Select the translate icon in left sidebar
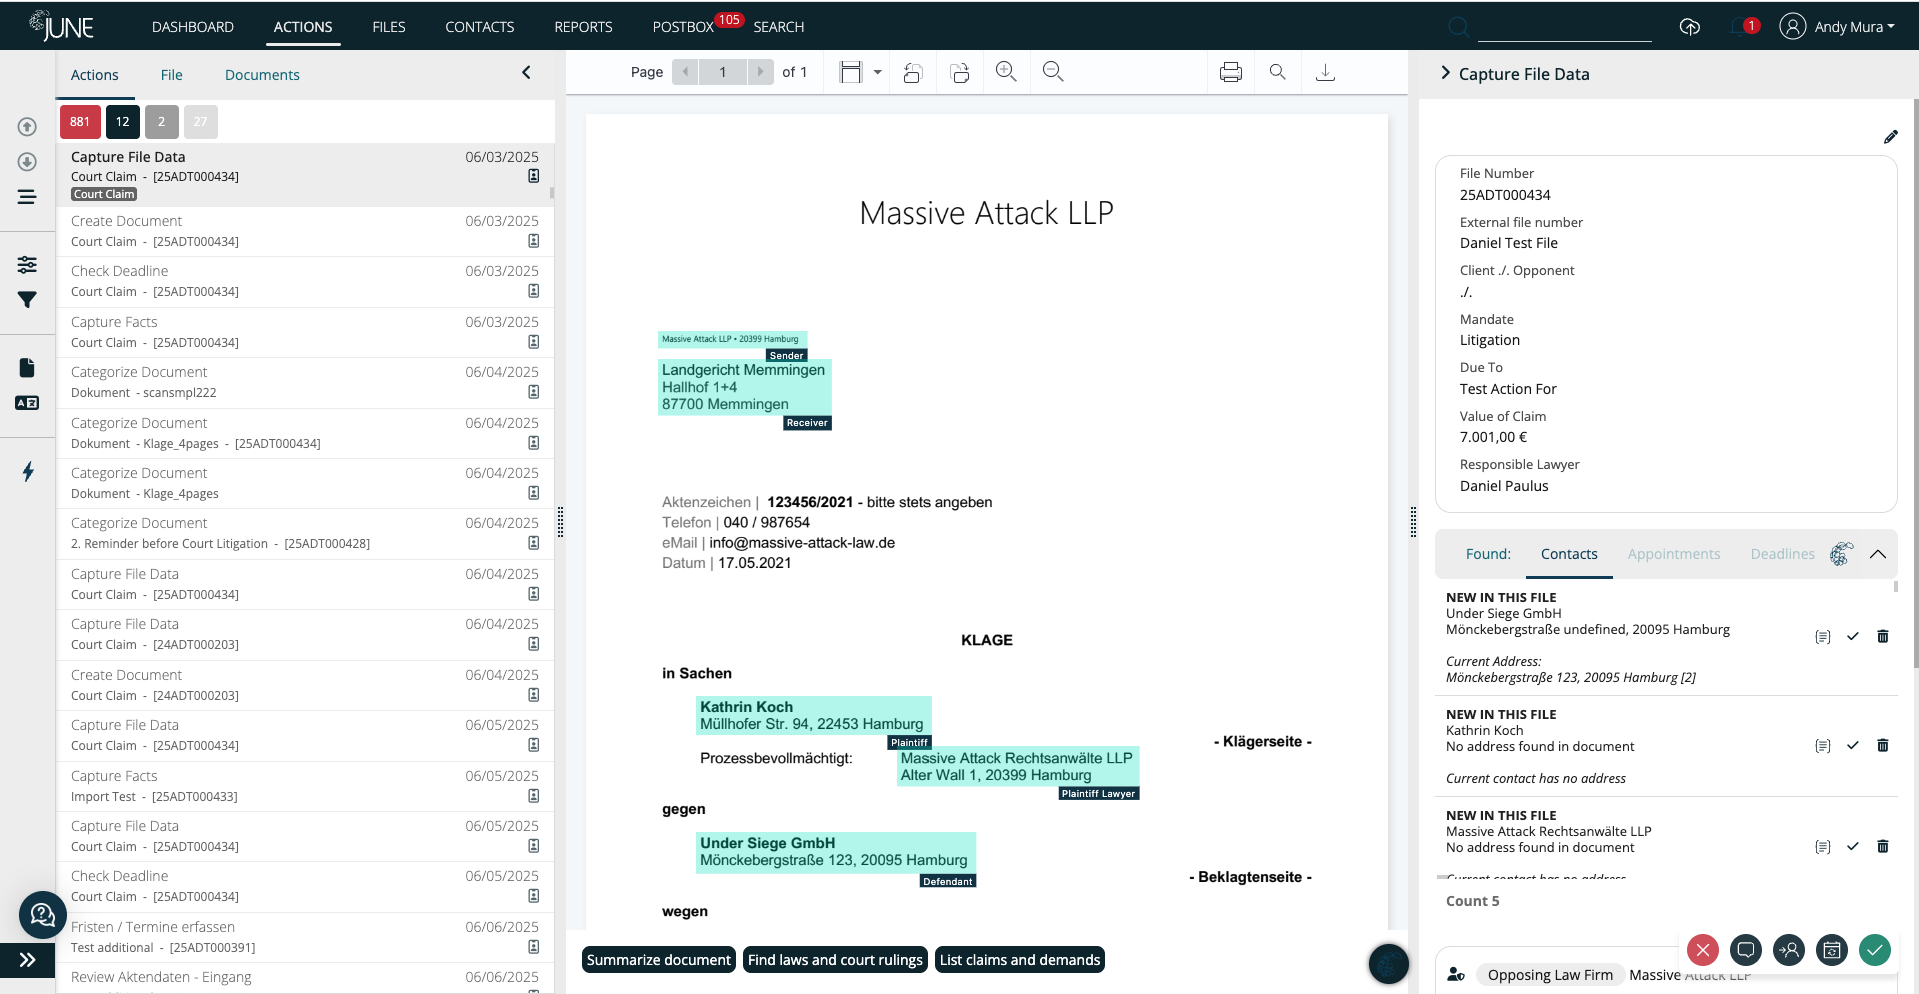Viewport: 1919px width, 994px height. [27, 403]
